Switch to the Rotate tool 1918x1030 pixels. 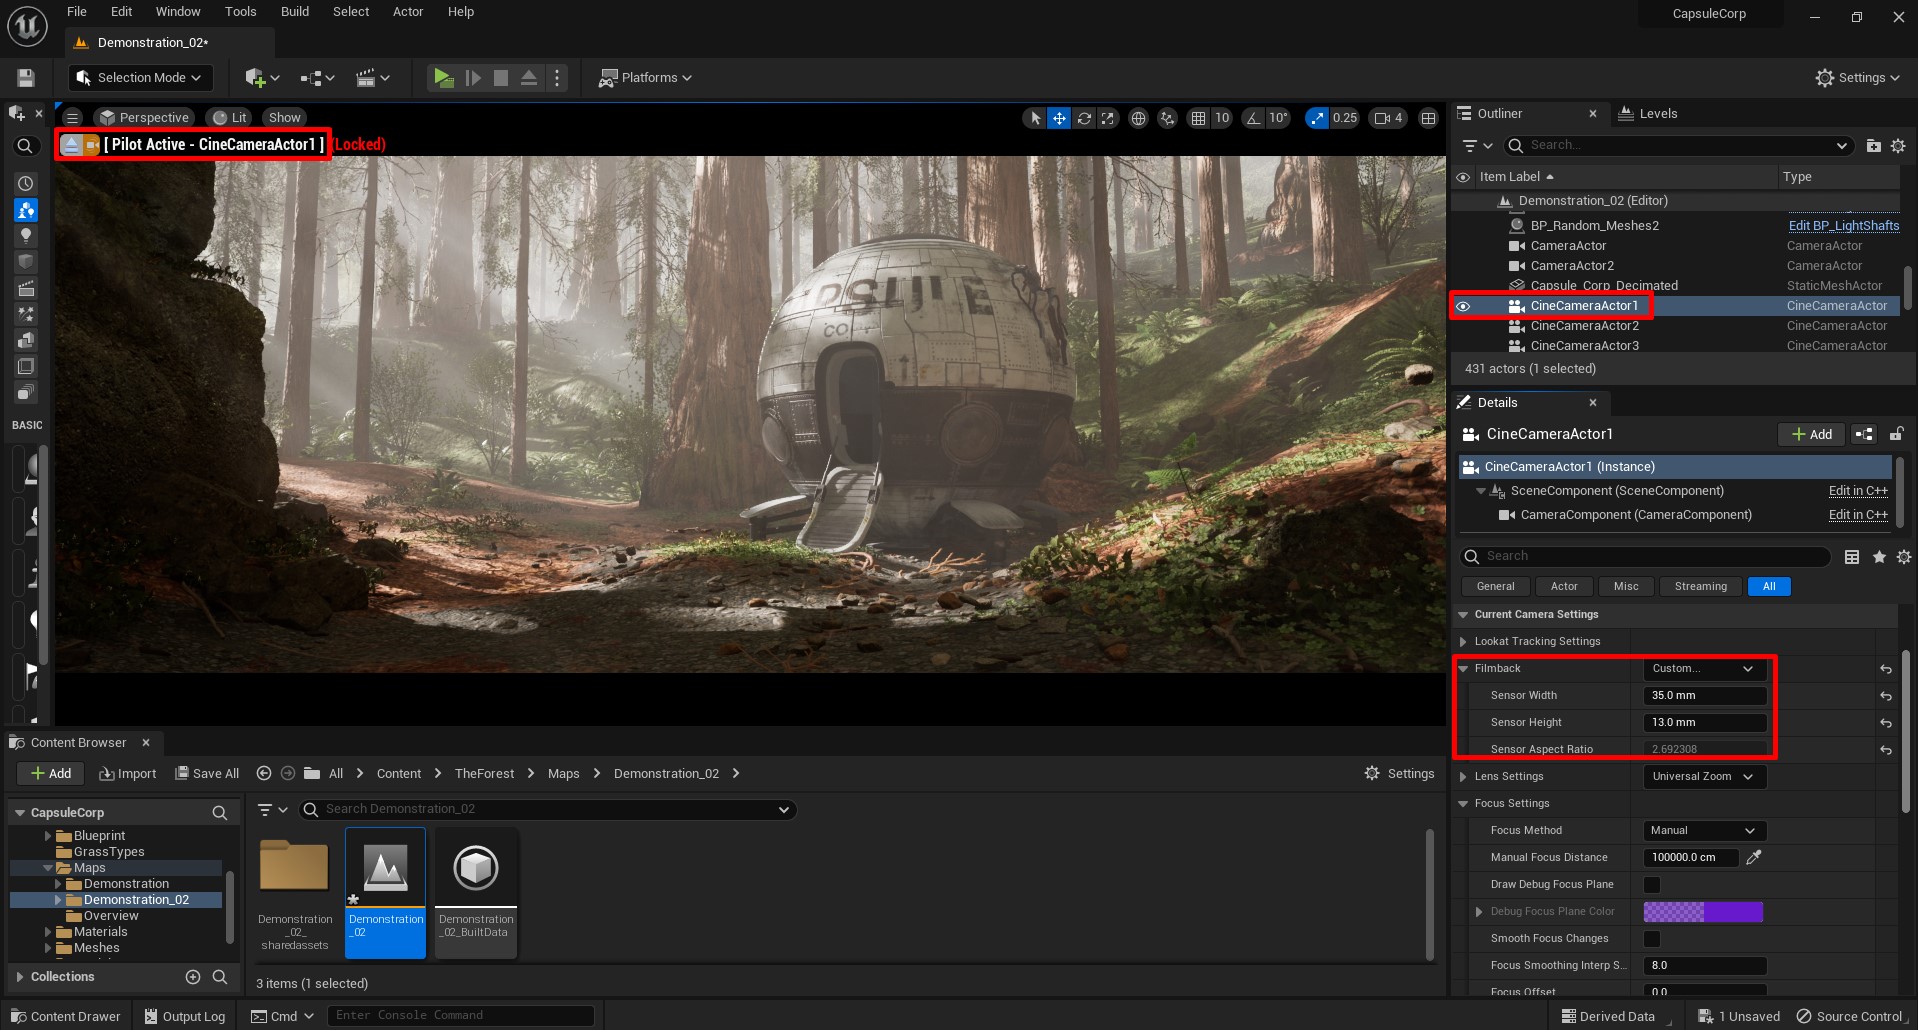1084,117
